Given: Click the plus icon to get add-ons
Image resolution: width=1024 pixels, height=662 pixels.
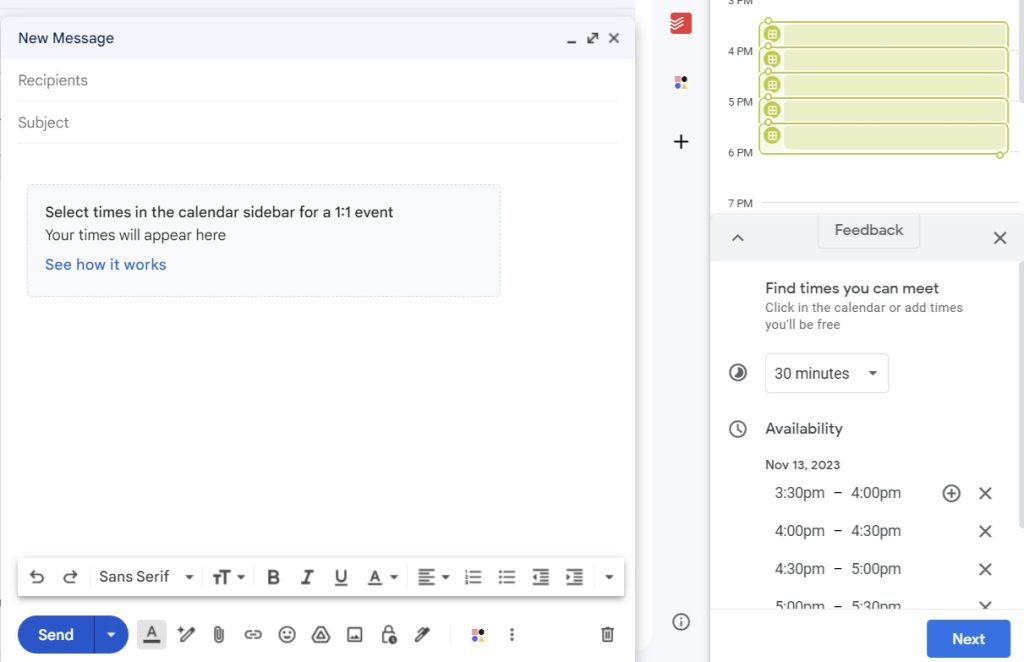Looking at the screenshot, I should [x=681, y=142].
